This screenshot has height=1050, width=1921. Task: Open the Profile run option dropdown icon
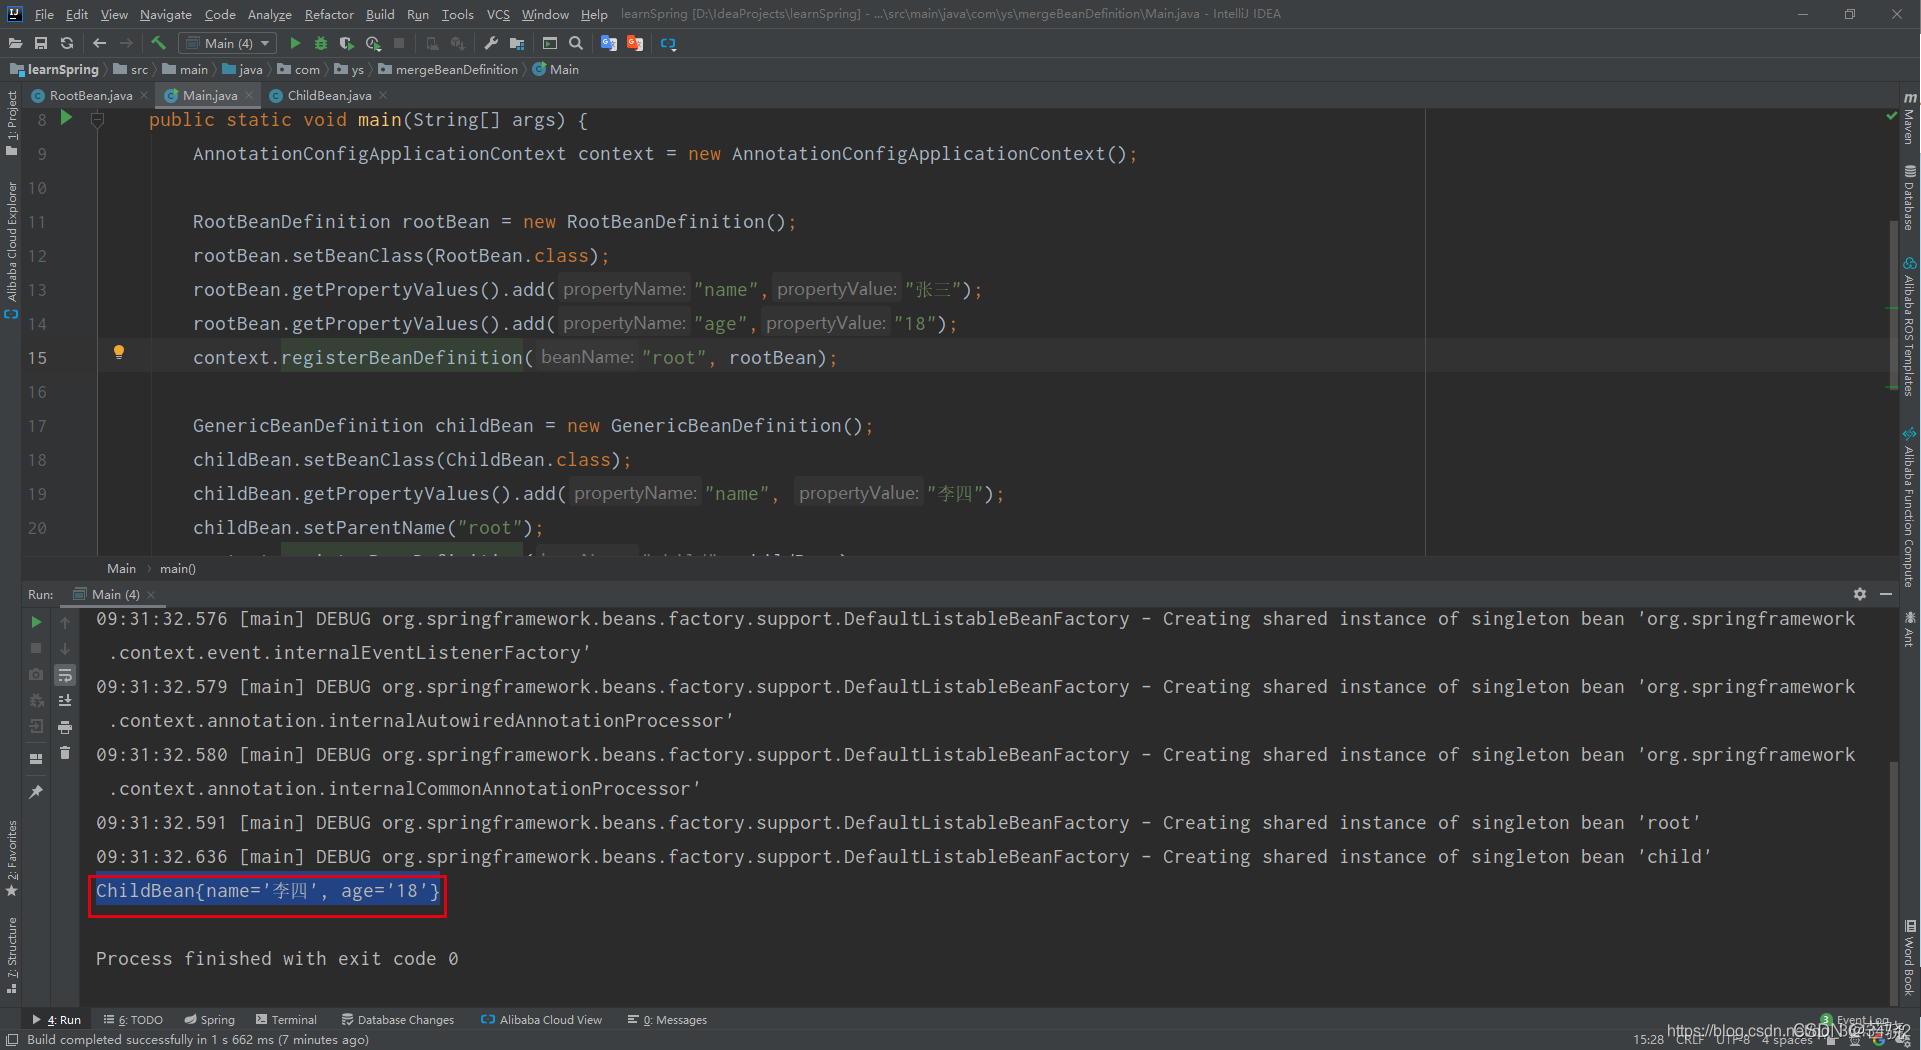(373, 43)
